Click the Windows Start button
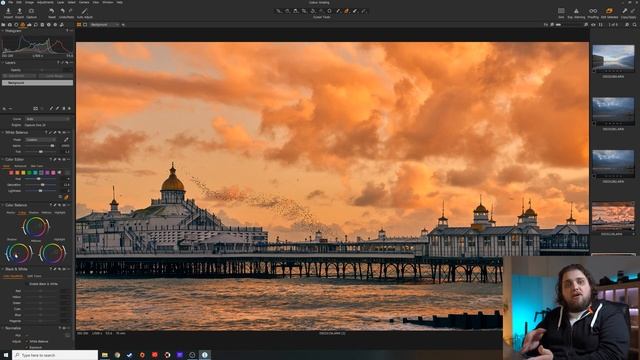The image size is (640, 360). pyautogui.click(x=6, y=355)
